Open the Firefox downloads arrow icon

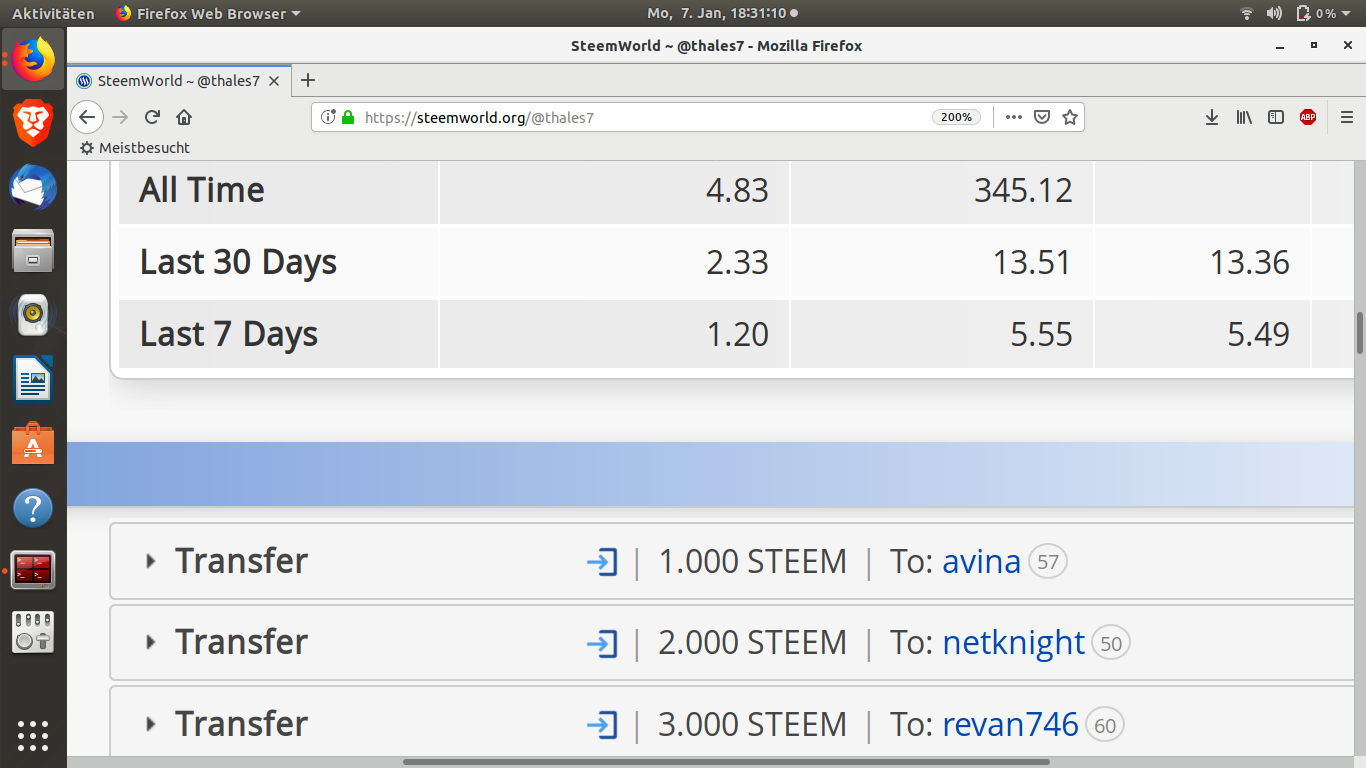[x=1212, y=117]
